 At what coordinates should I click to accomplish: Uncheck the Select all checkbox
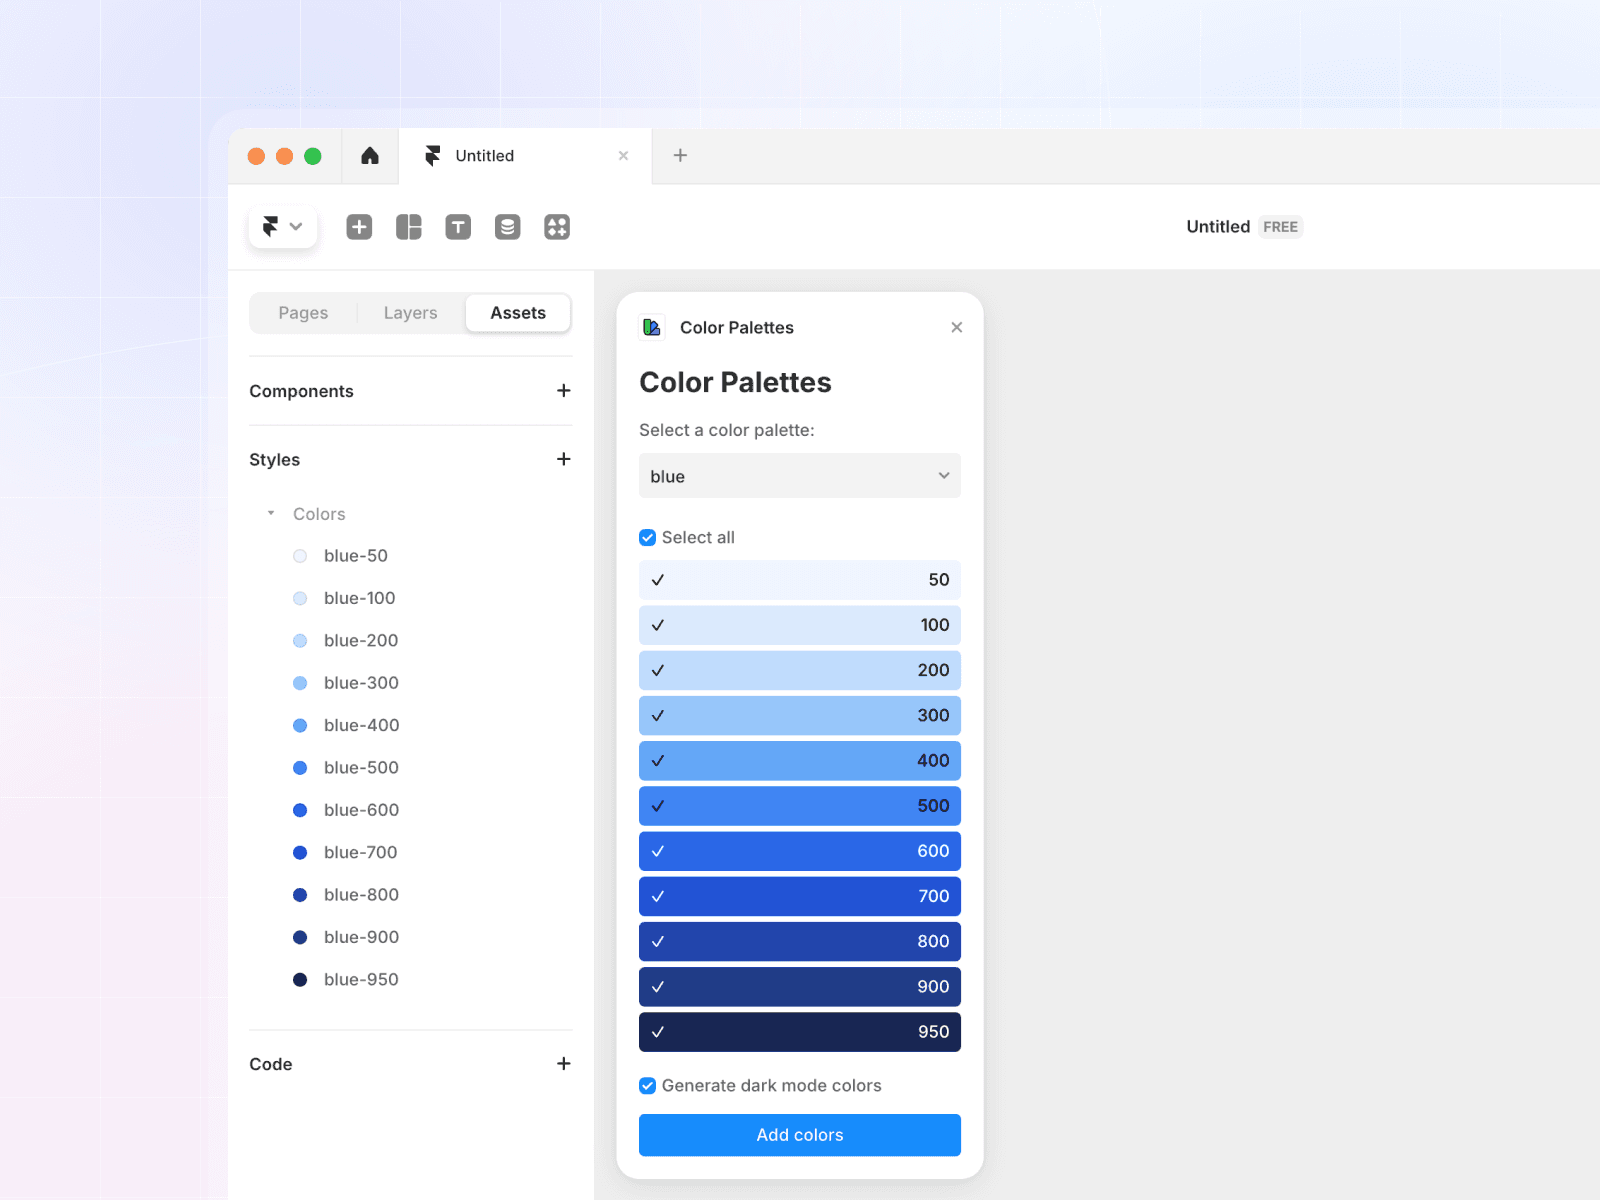(x=647, y=537)
